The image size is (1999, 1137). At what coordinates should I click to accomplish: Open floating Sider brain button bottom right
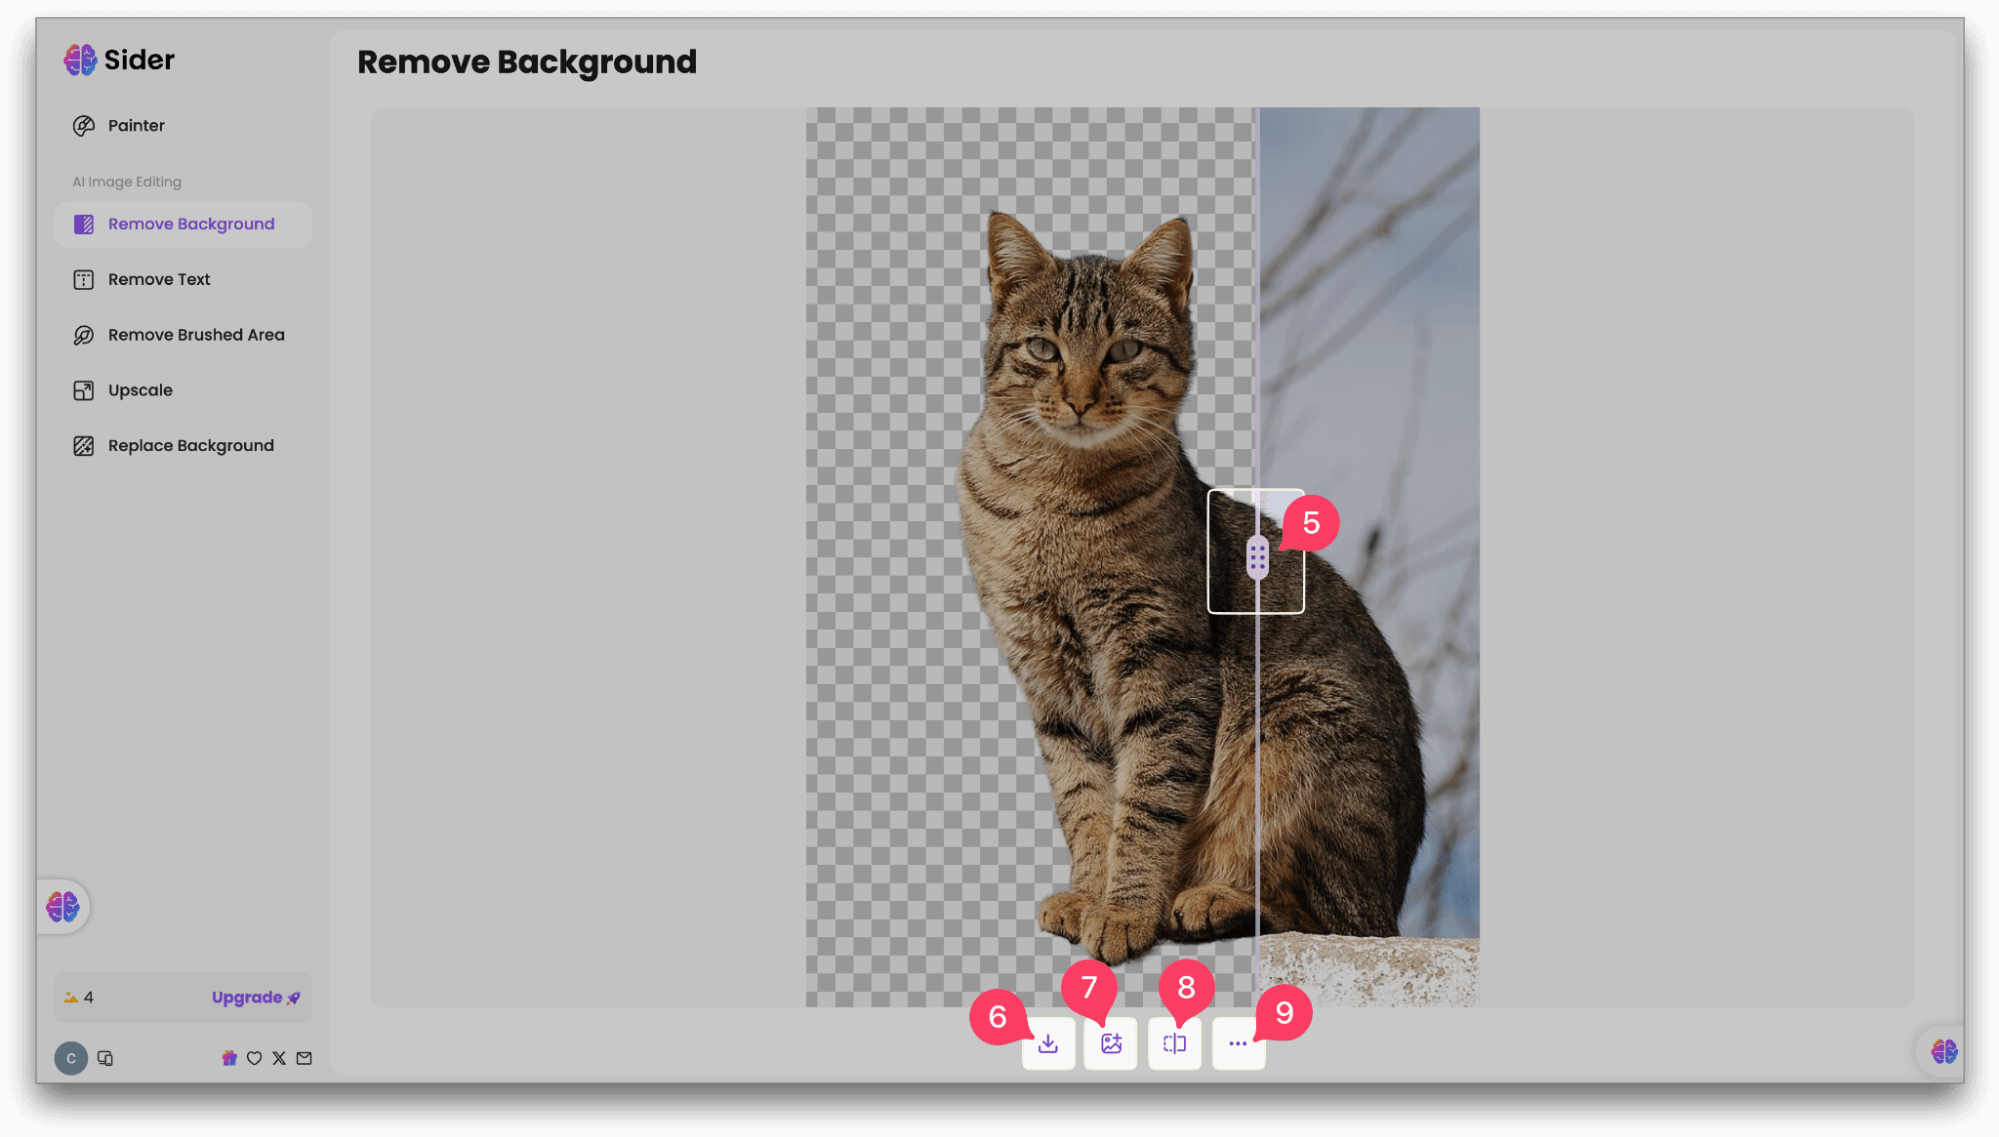[1943, 1051]
